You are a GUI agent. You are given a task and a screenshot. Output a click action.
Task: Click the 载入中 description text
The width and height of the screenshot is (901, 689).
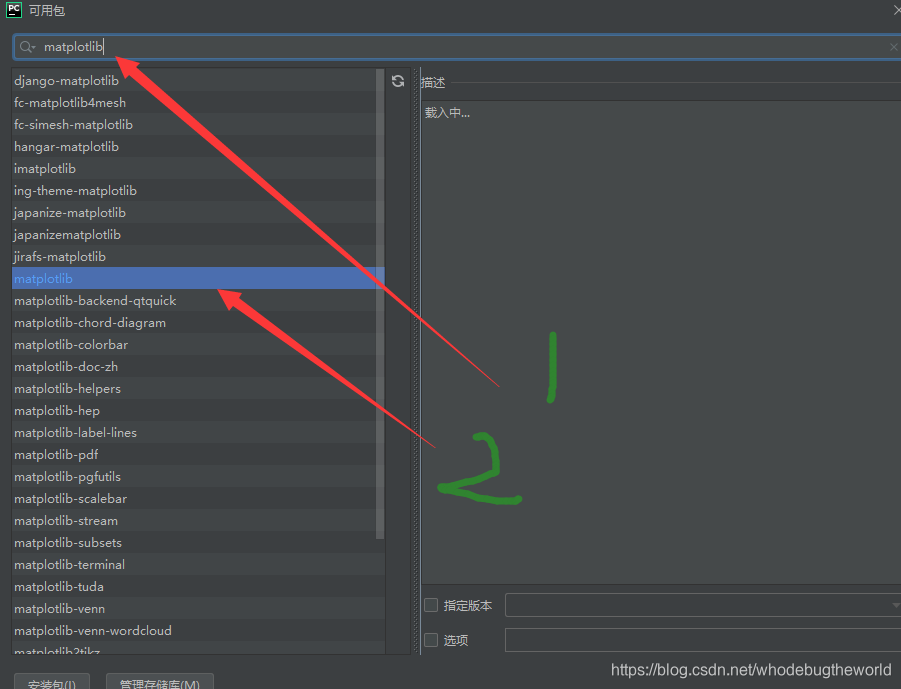[447, 113]
